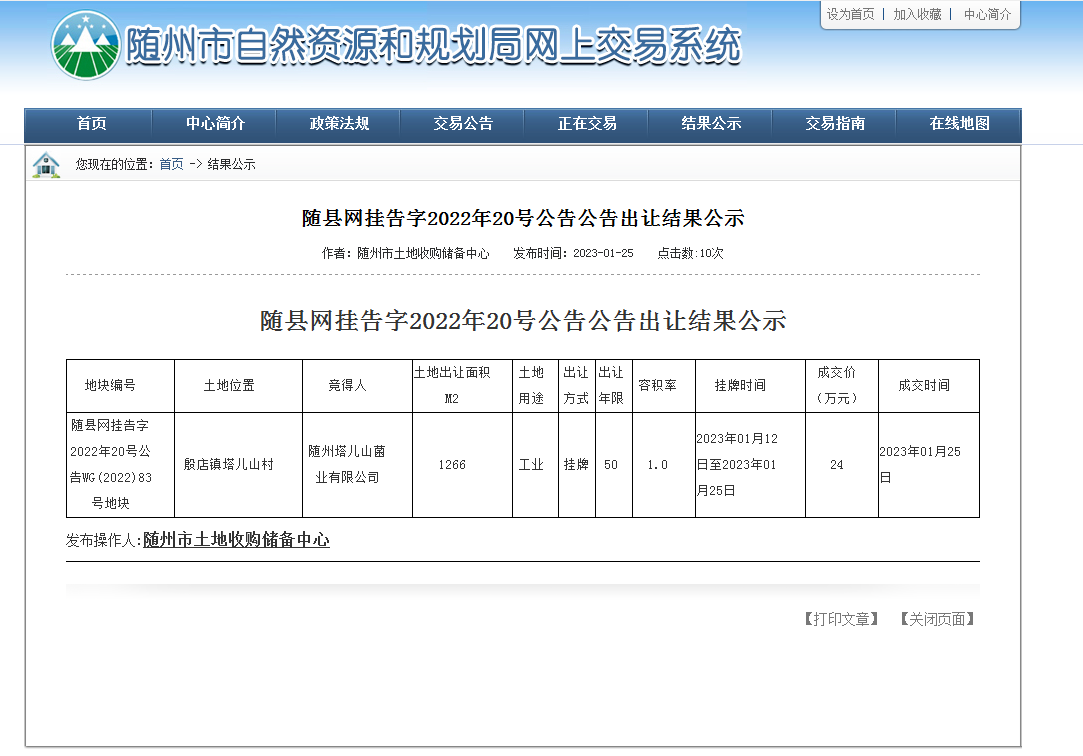Click the transfer method cell 挂牌
1083x756 pixels.
tap(575, 465)
